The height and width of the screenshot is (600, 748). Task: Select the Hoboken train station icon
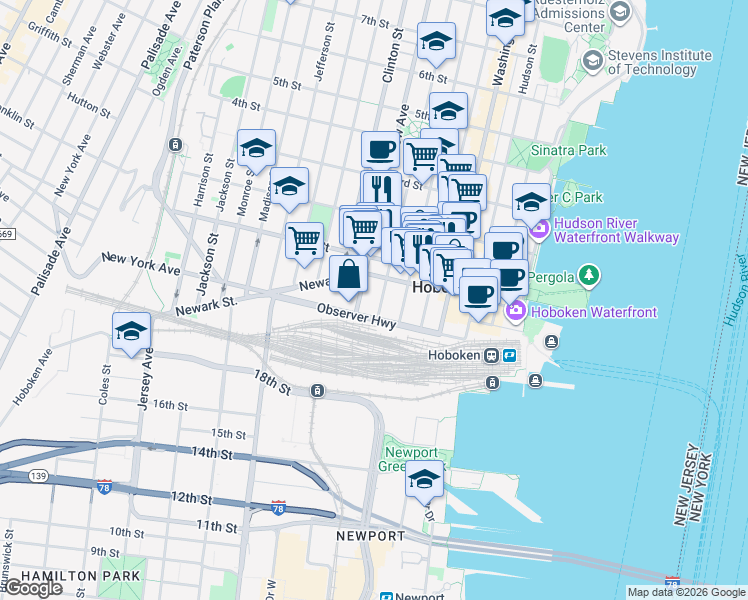[491, 355]
